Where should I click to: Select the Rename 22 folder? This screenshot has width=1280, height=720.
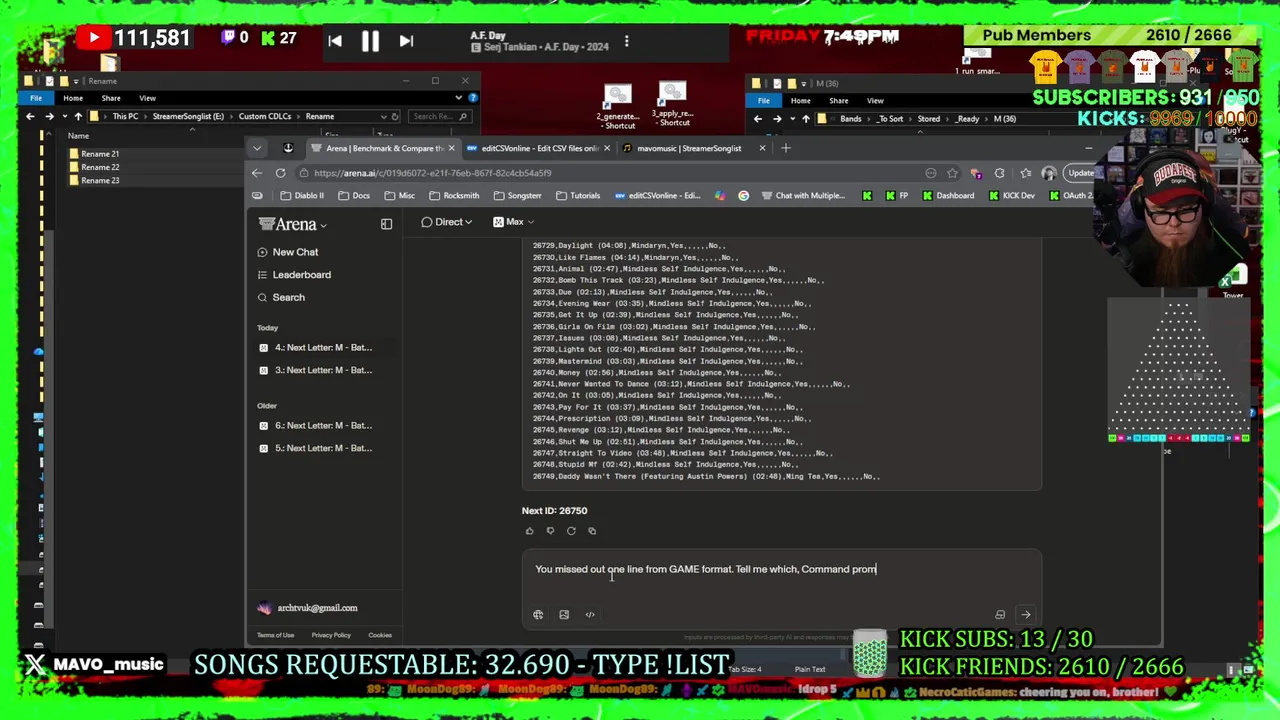[x=100, y=167]
